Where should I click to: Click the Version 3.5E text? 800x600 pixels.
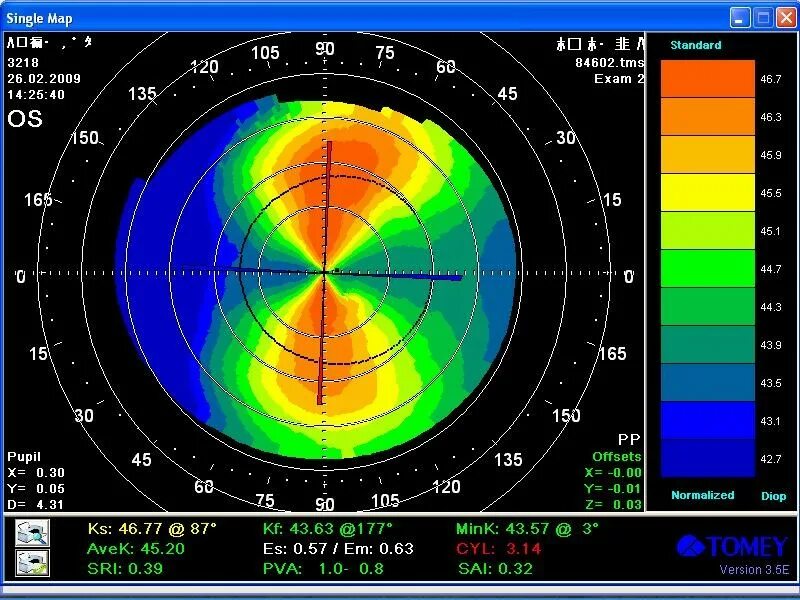754,570
